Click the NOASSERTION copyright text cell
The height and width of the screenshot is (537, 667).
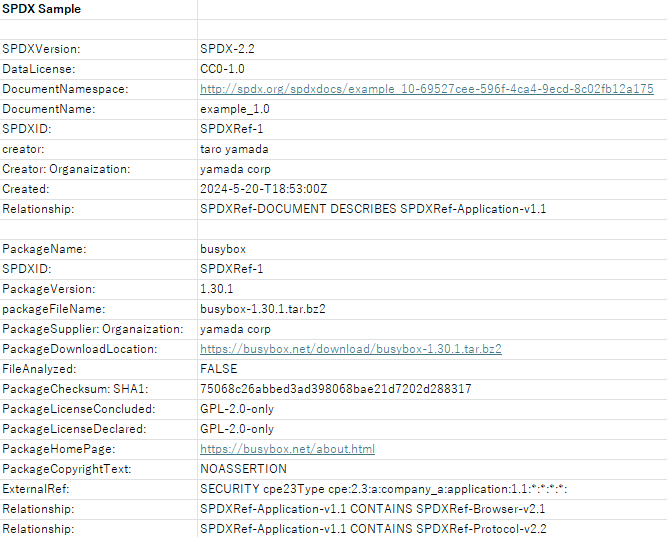point(243,469)
